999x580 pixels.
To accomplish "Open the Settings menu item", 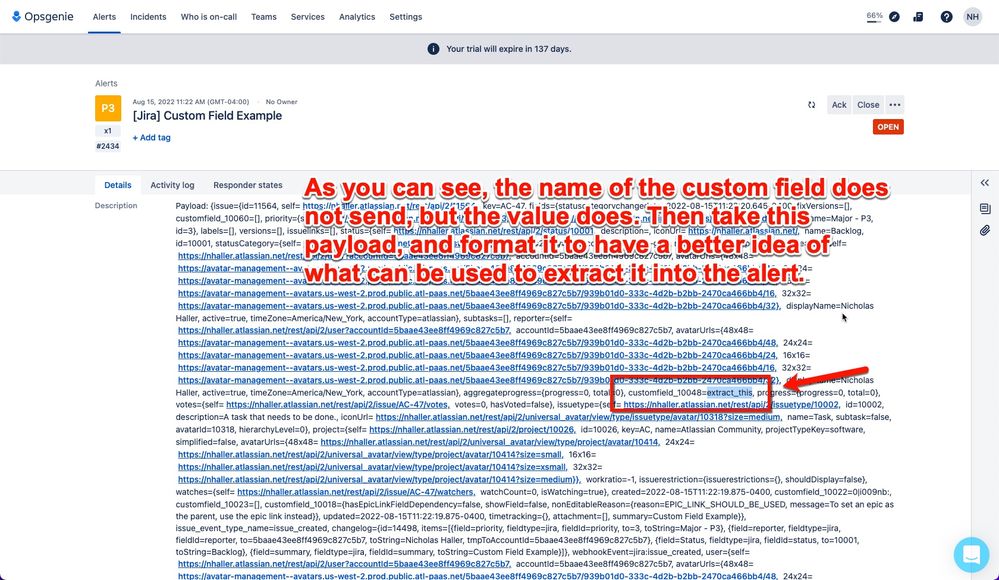I will pyautogui.click(x=406, y=17).
